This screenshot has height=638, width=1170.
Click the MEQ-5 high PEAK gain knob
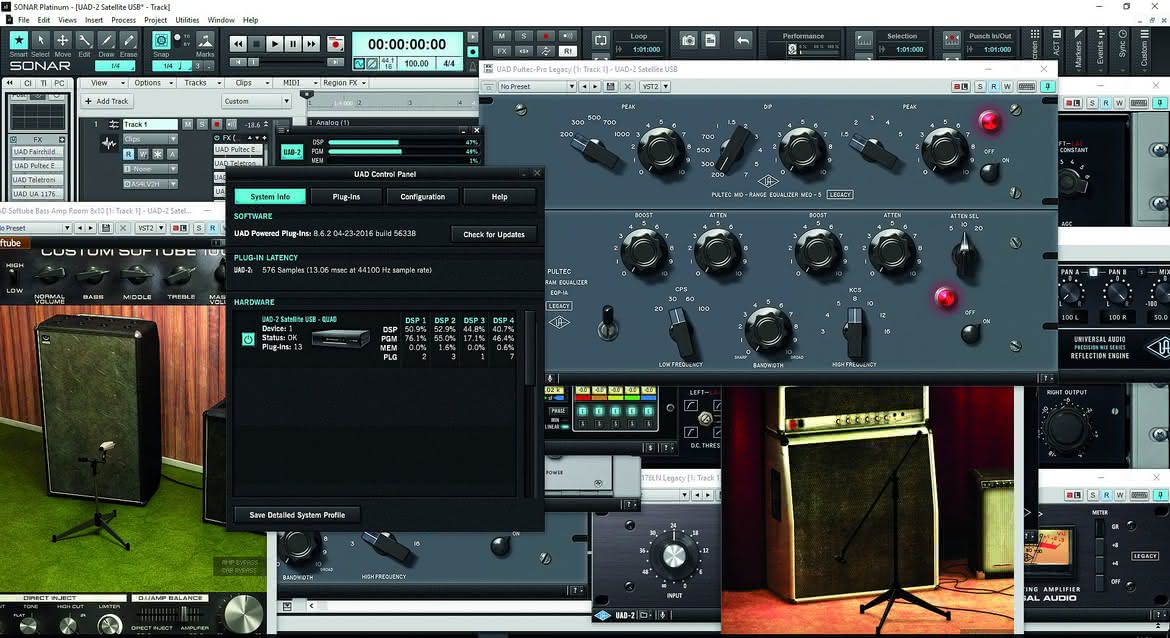click(944, 149)
